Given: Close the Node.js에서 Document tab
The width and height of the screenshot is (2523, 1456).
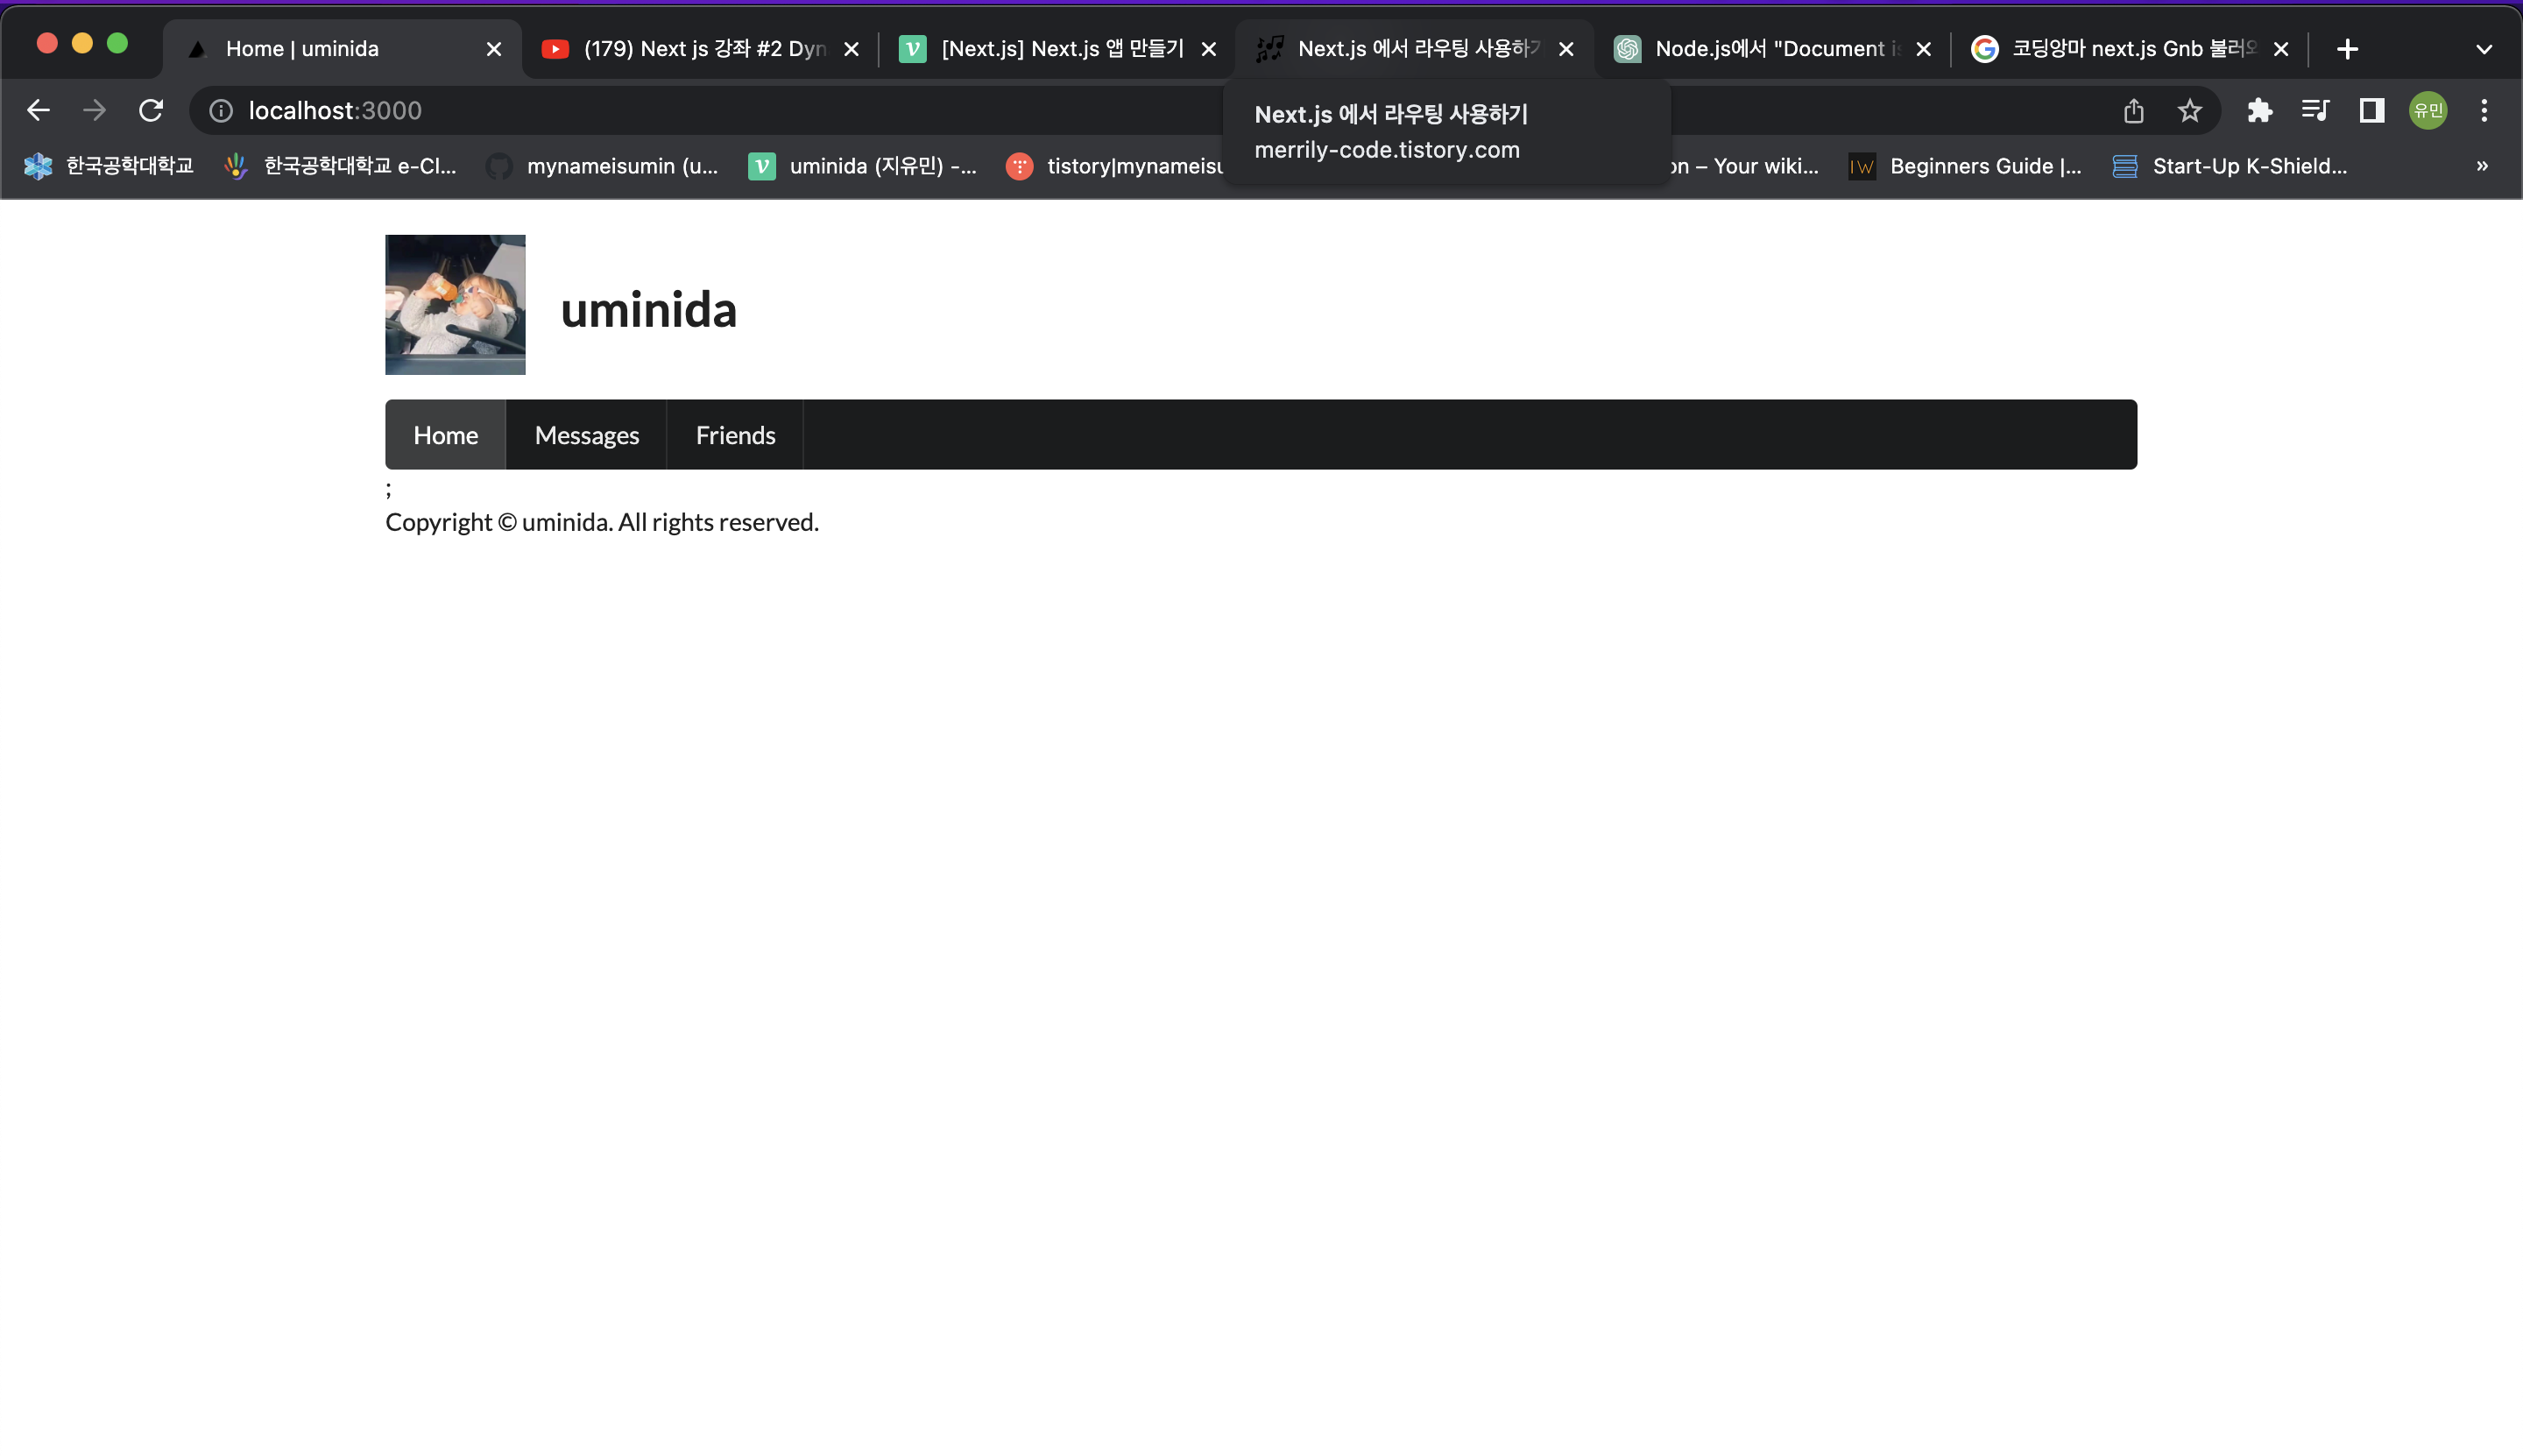Looking at the screenshot, I should [1924, 49].
